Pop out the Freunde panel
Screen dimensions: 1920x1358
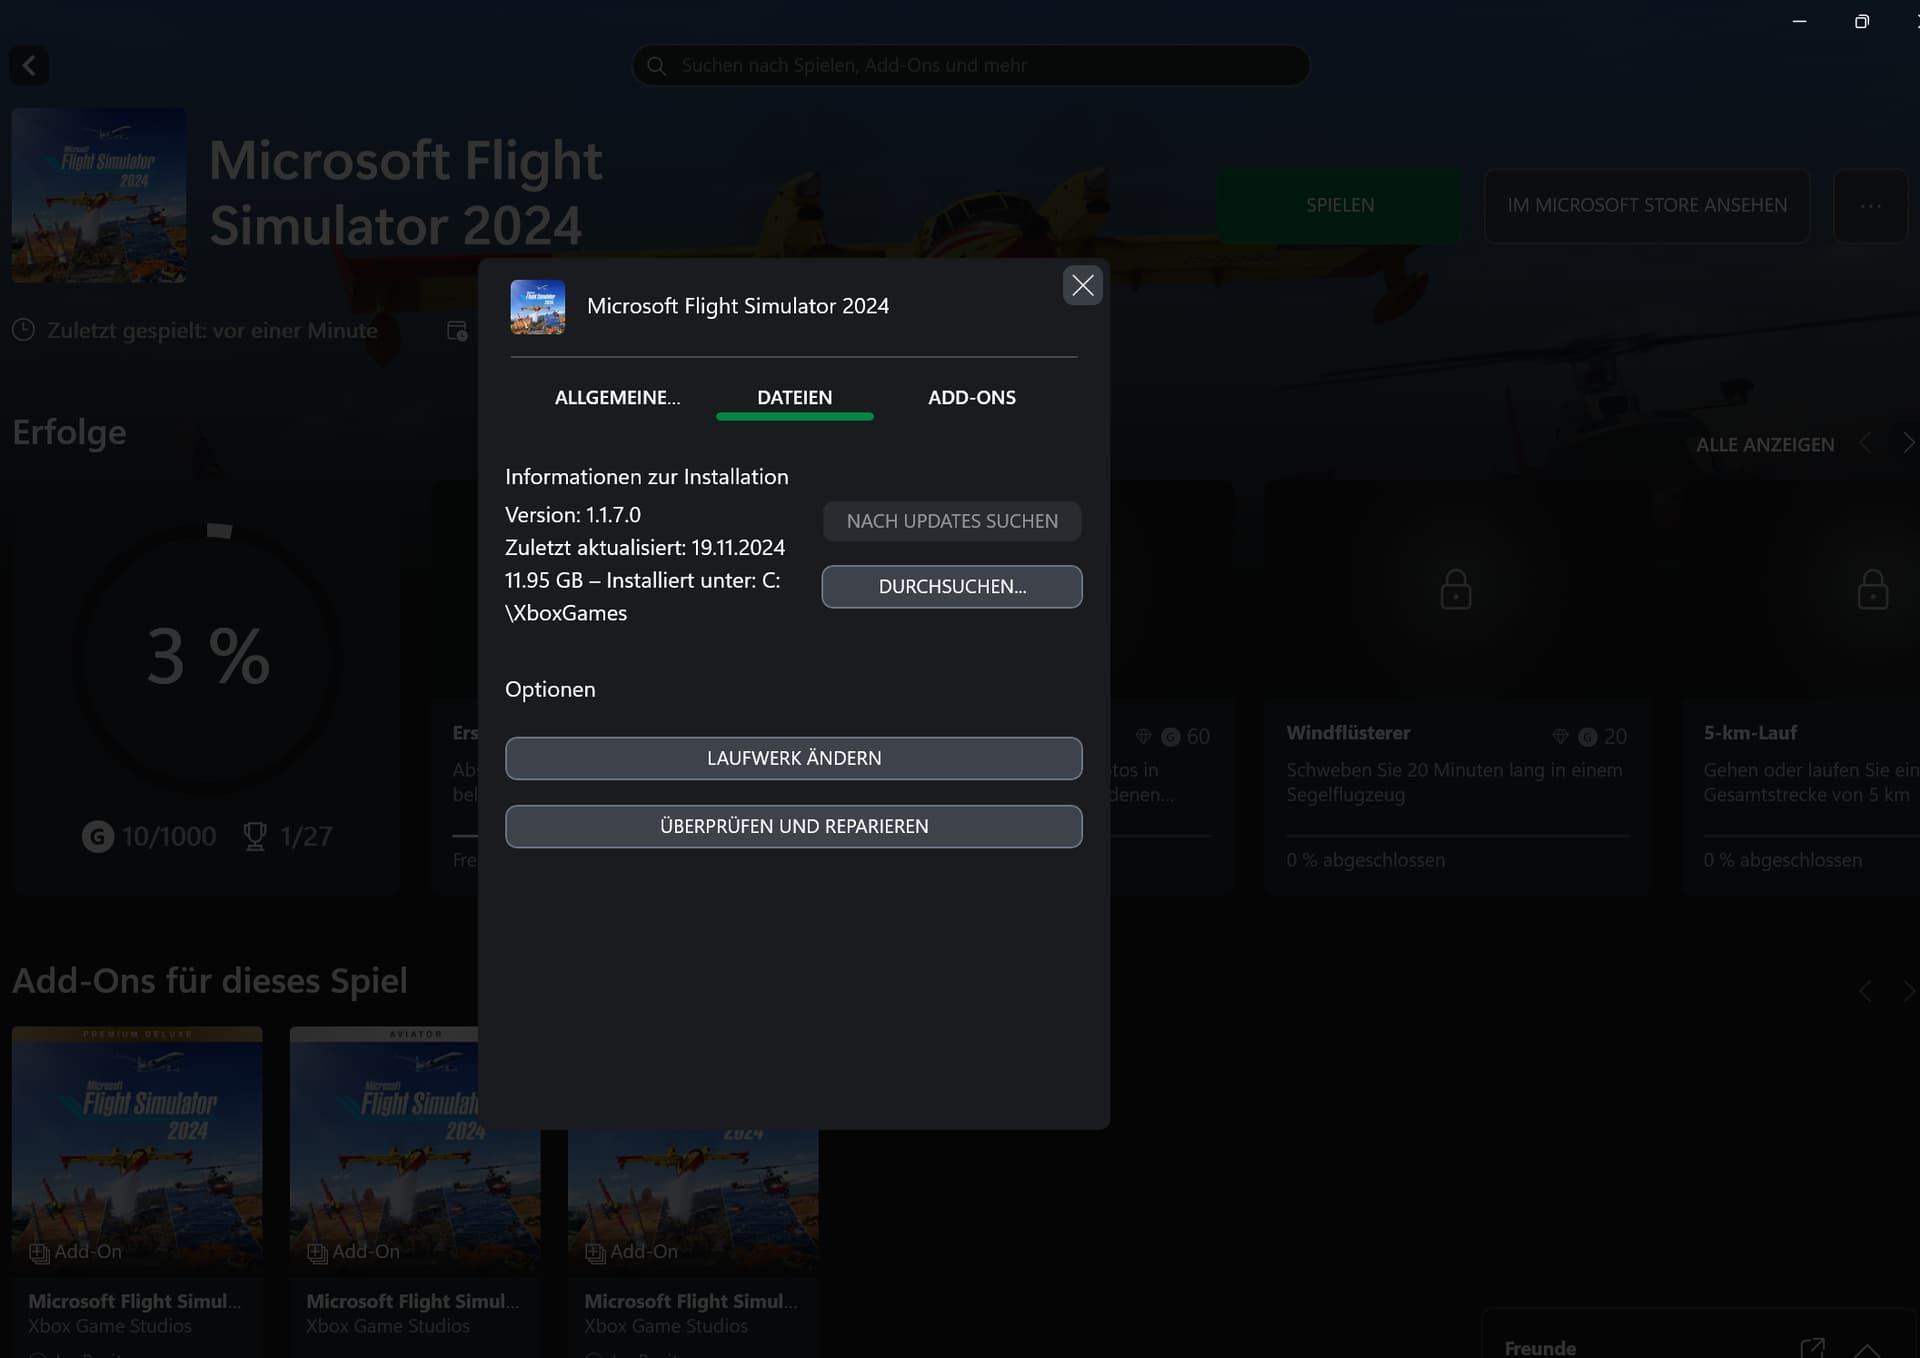pos(1815,1345)
